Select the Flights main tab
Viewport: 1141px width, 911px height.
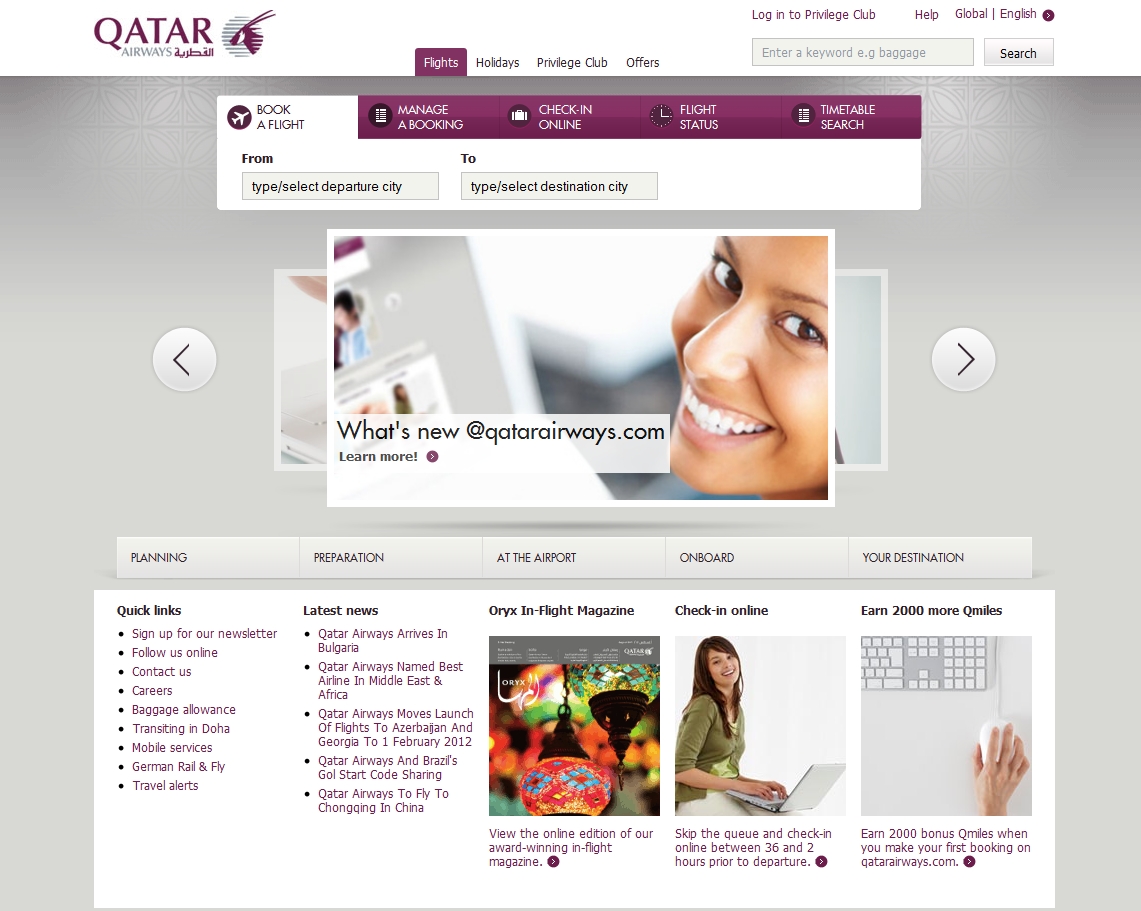441,63
